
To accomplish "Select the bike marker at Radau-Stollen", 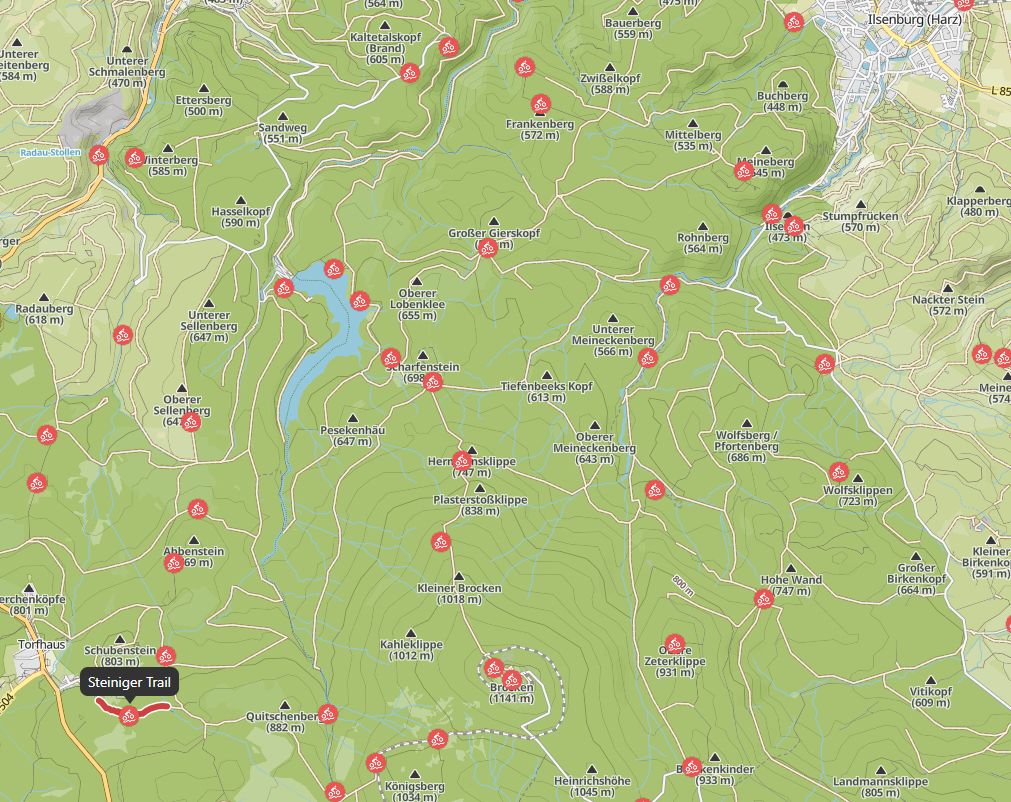I will click(x=99, y=155).
